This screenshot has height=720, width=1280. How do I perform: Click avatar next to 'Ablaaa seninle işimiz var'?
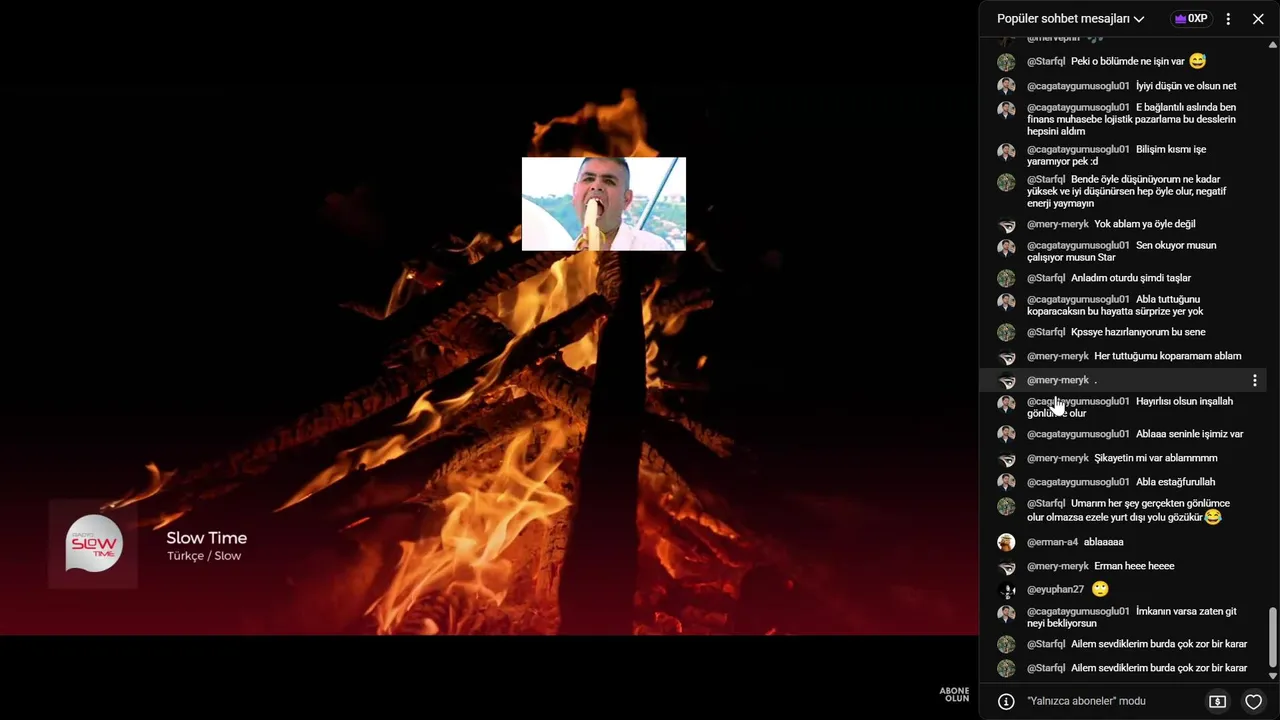(1006, 434)
